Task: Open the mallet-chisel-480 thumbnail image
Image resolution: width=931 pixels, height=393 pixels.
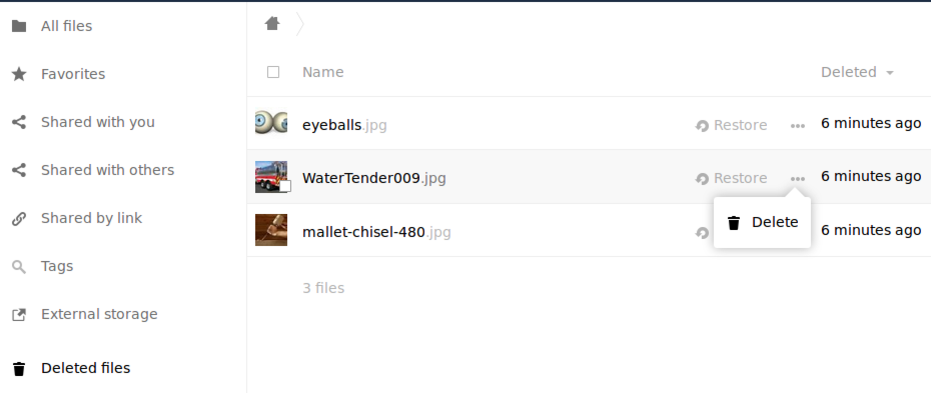Action: (271, 230)
